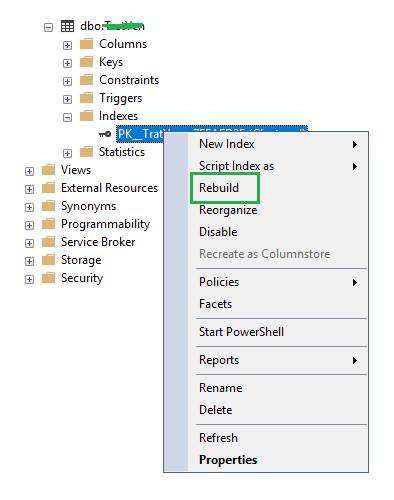Select the Security tree label
The image size is (394, 500).
(82, 278)
